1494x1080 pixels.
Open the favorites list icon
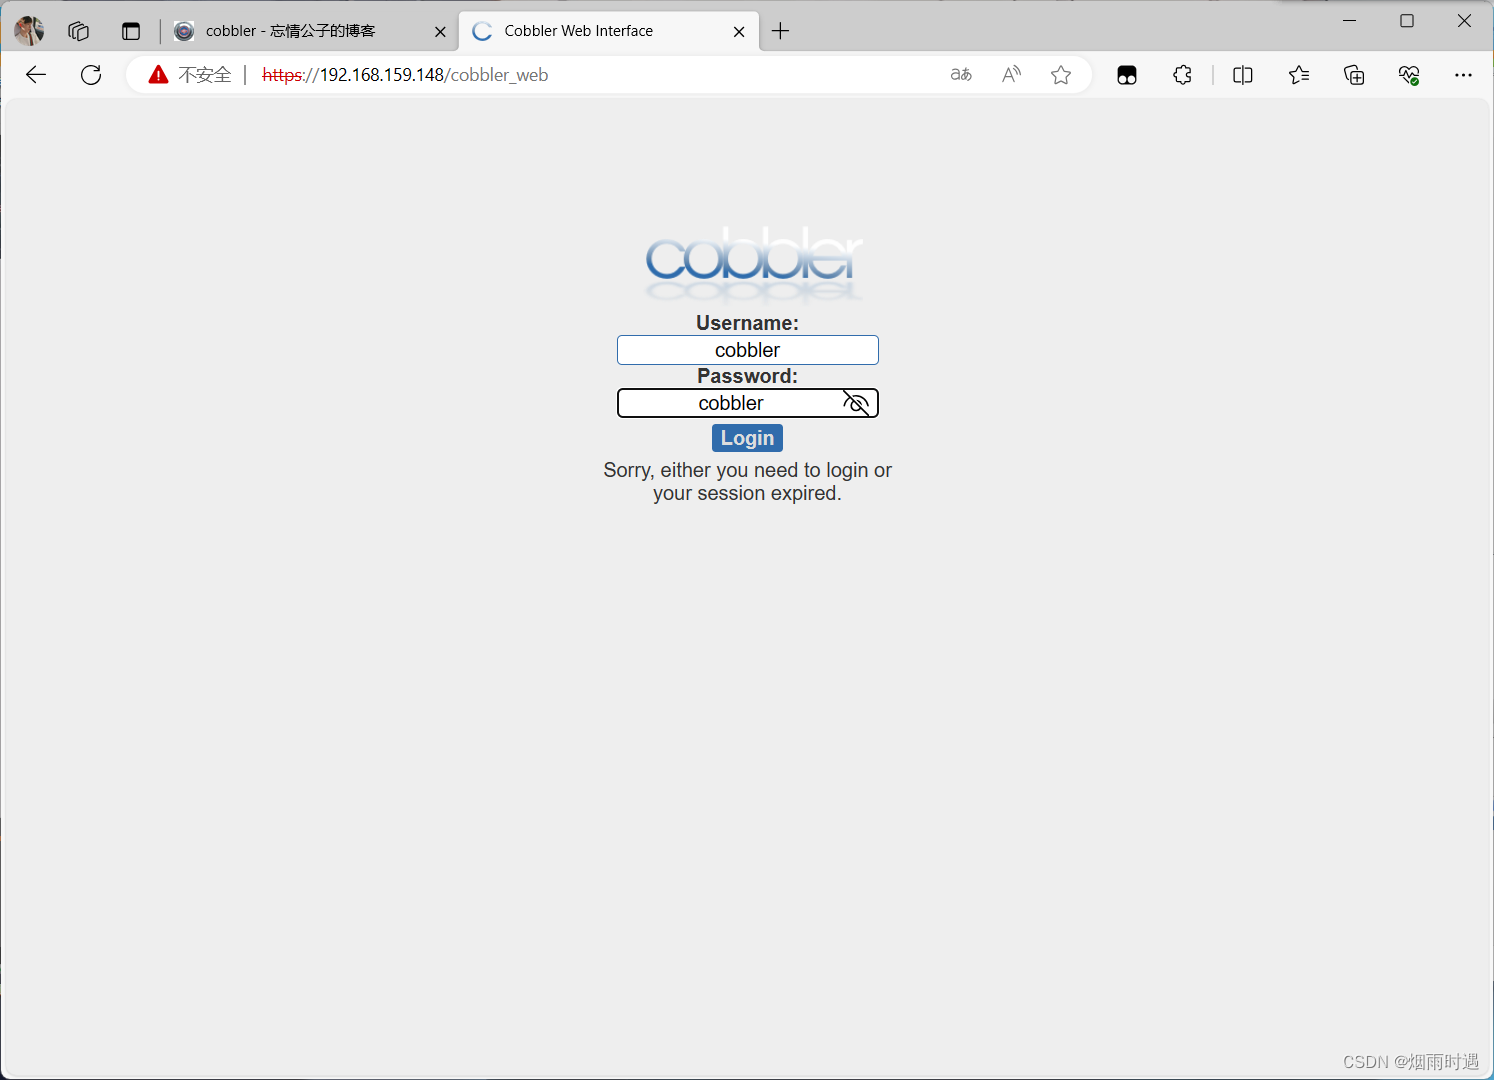pyautogui.click(x=1299, y=75)
